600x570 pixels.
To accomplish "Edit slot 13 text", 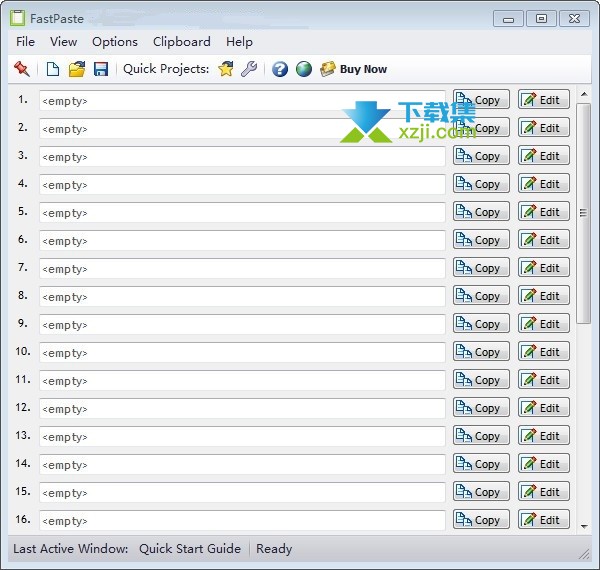I will pos(544,435).
